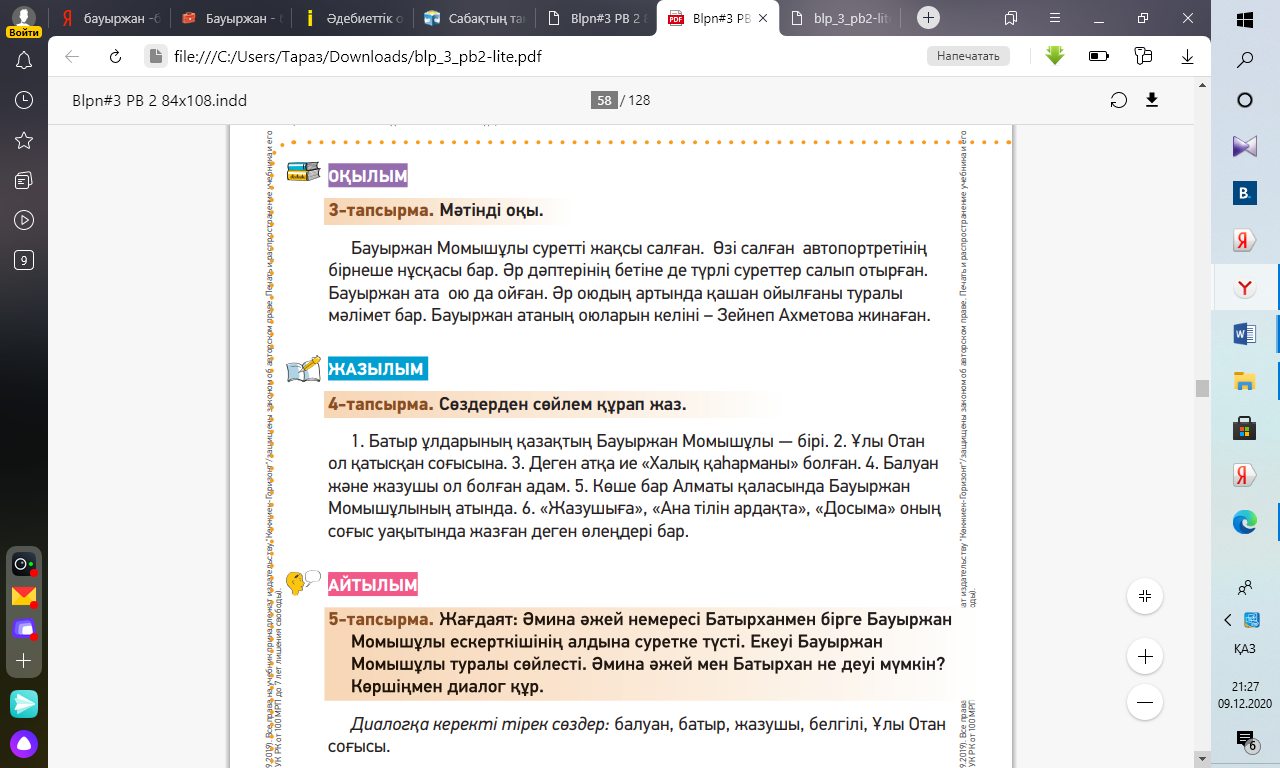The width and height of the screenshot is (1280, 768).
Task: Open the teal paper-plane app in sidebar
Action: [24, 703]
